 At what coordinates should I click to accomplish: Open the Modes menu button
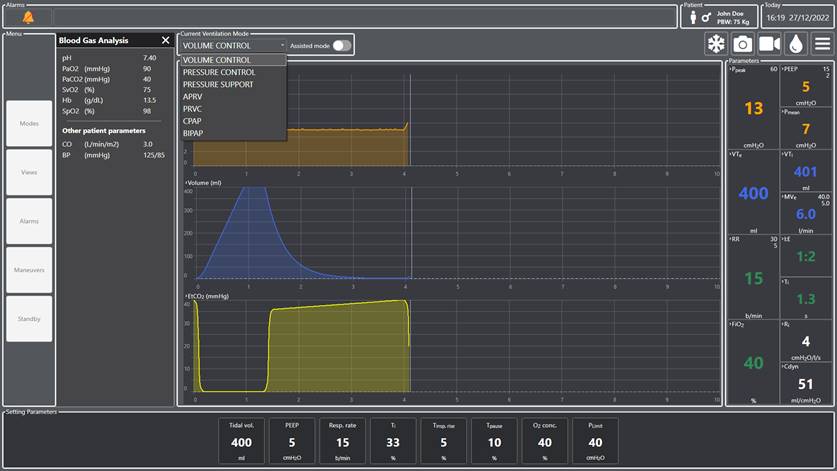point(29,123)
